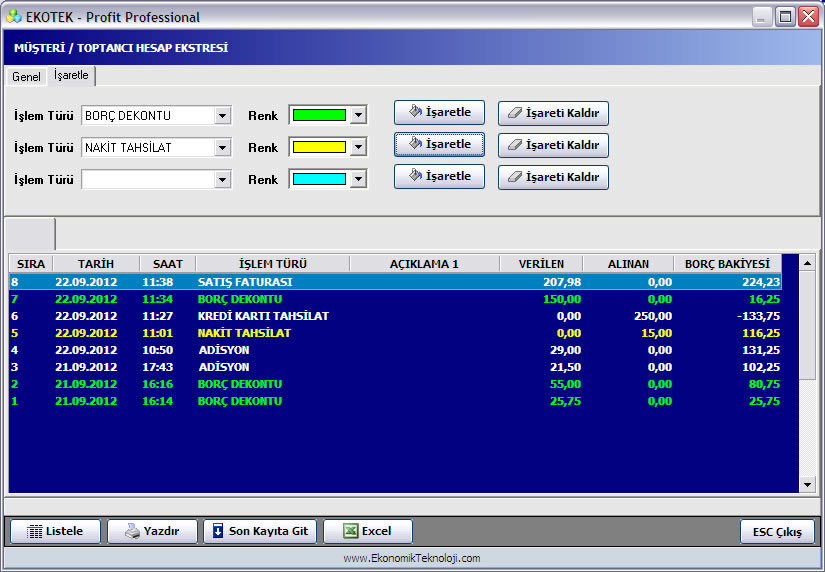Screen dimensions: 825x572
Task: Click İşaretle button for NAKİT TAHSİLAT row
Action: (439, 145)
